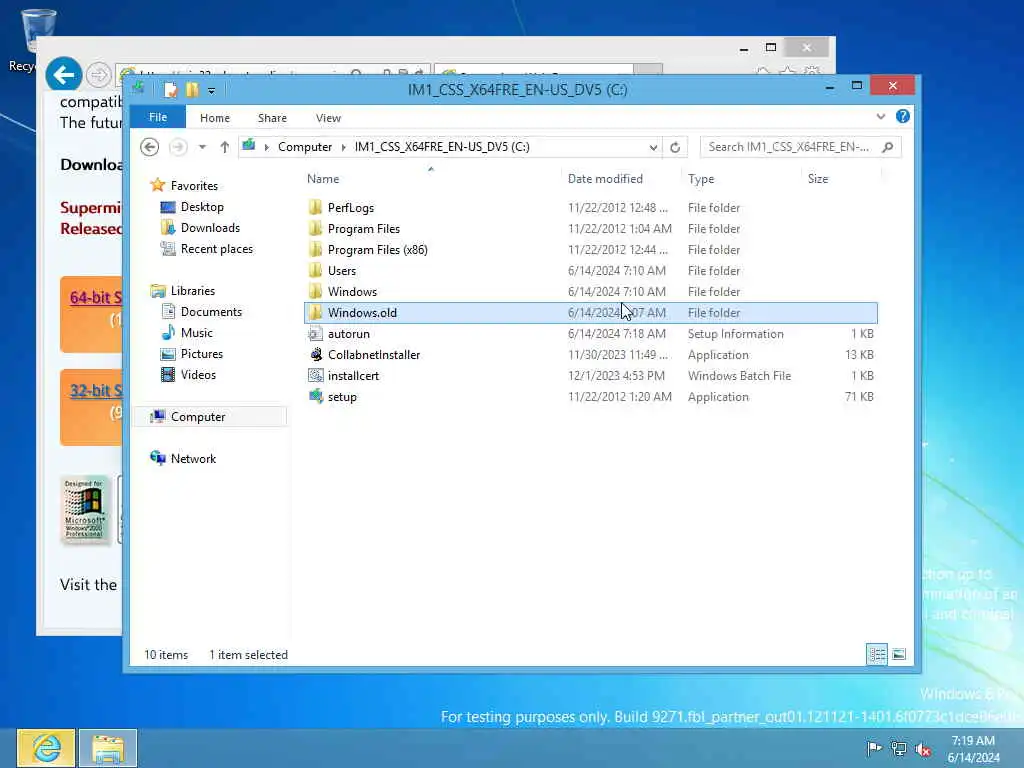1024x768 pixels.
Task: Select the setup application icon
Action: pos(315,396)
